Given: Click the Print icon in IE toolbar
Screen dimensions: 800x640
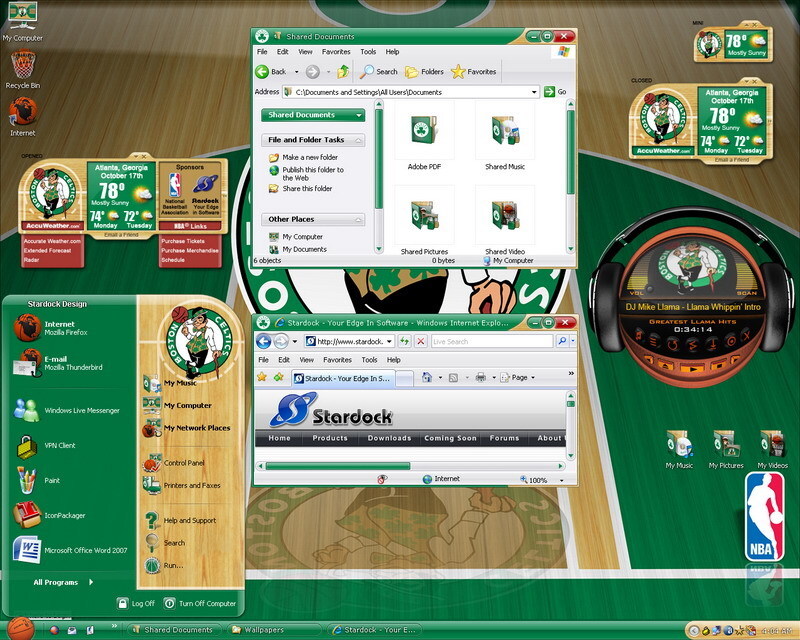Looking at the screenshot, I should (481, 377).
